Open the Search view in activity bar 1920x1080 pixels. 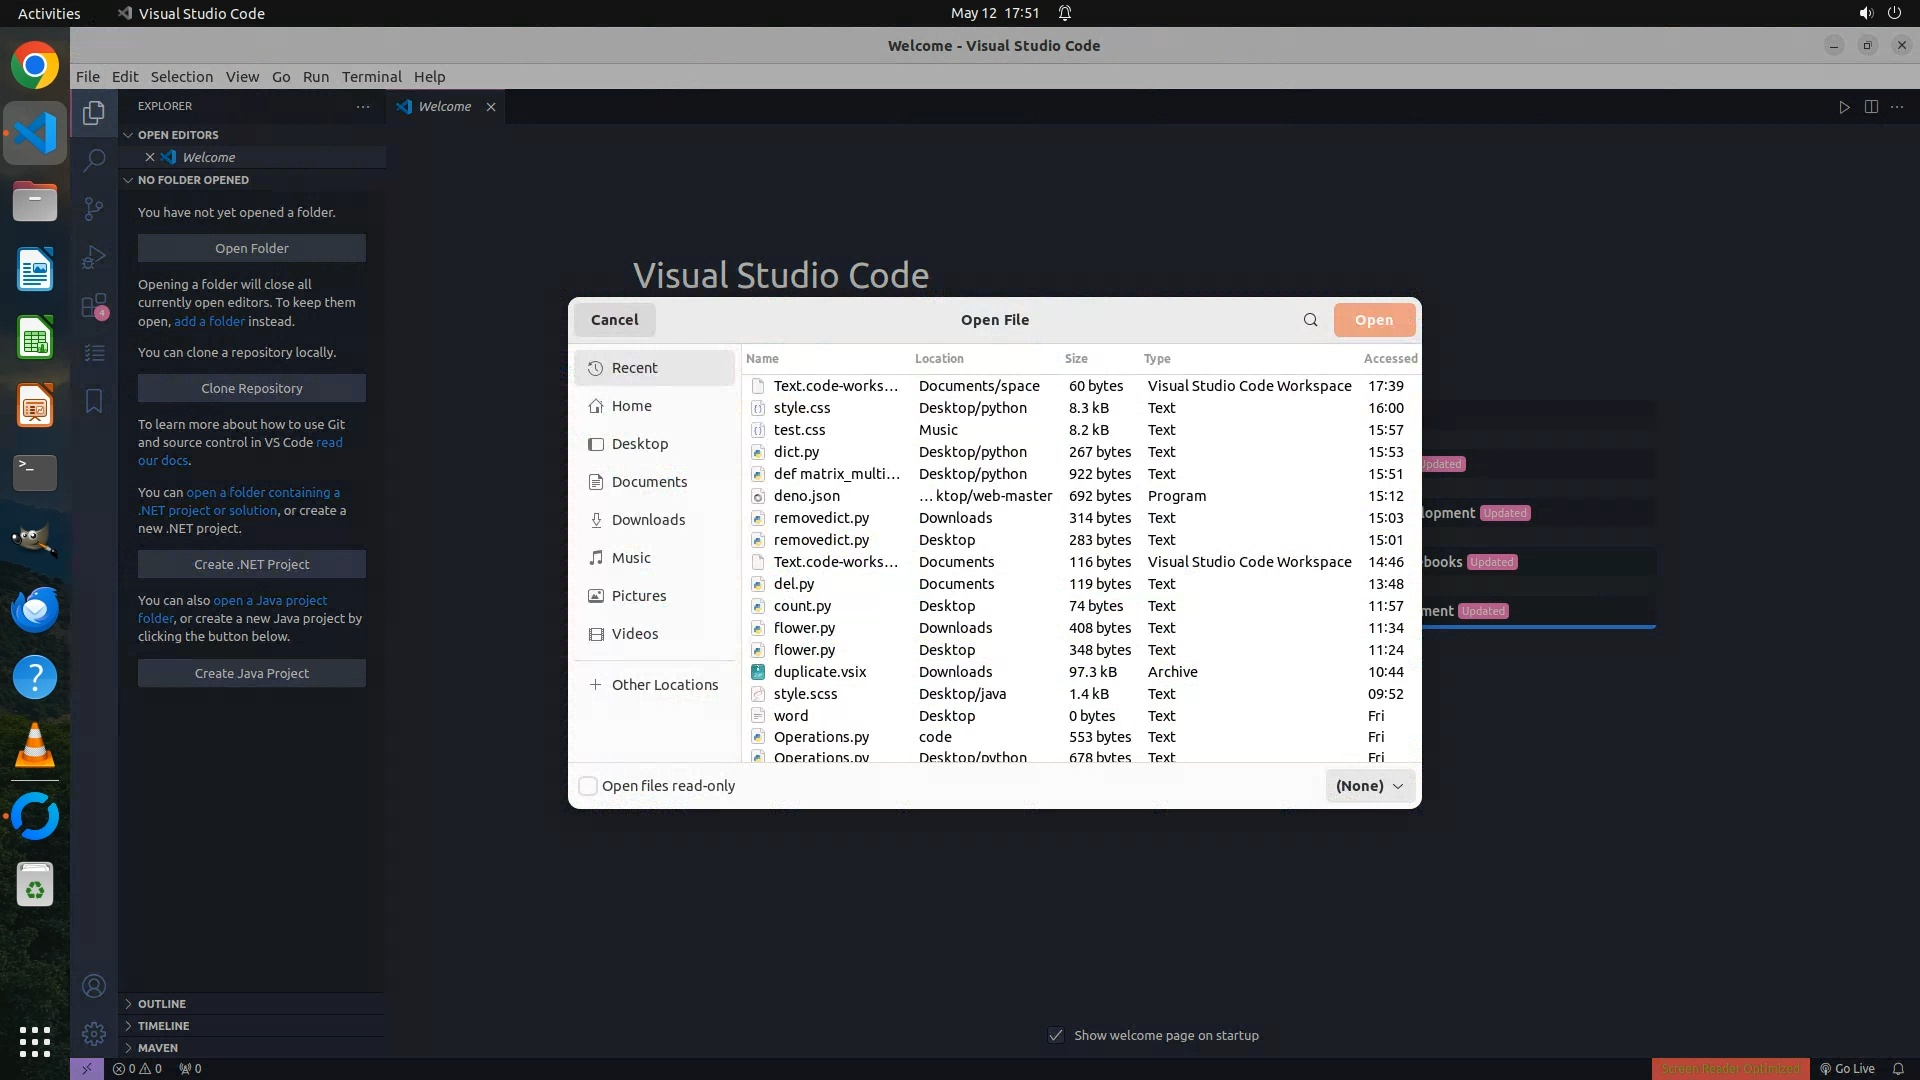coord(94,160)
